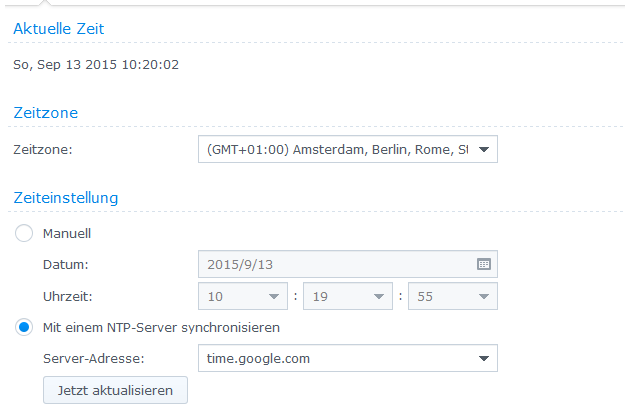Open the calendar picker icon in Datum field
This screenshot has width=625, height=415.
(x=484, y=264)
